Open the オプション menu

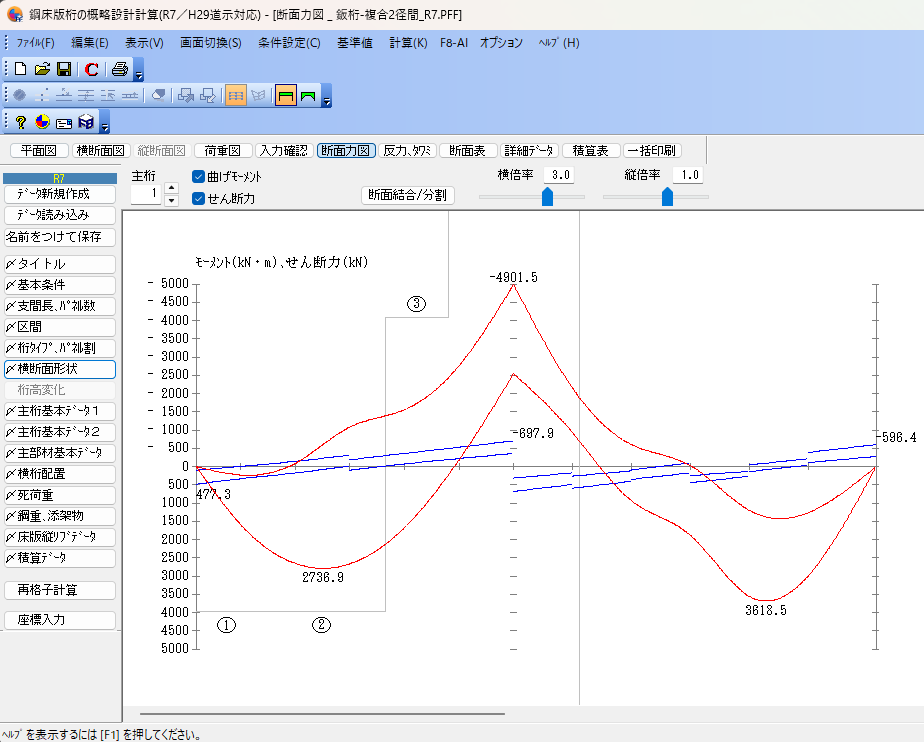point(501,43)
